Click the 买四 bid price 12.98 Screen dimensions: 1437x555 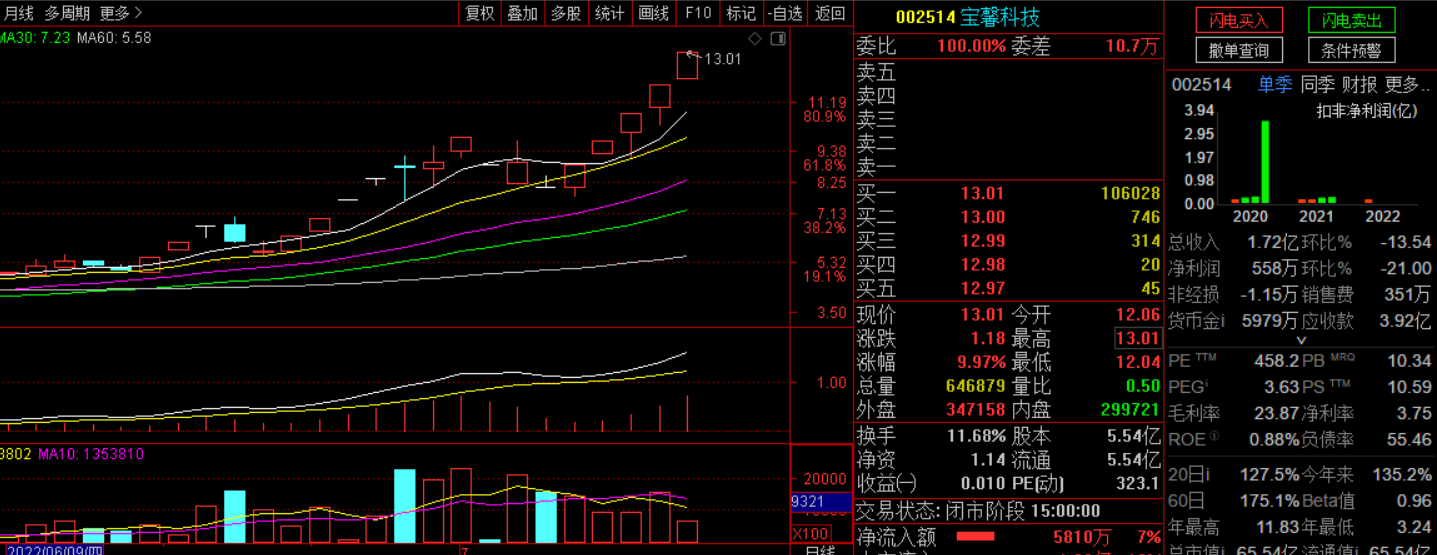[983, 265]
